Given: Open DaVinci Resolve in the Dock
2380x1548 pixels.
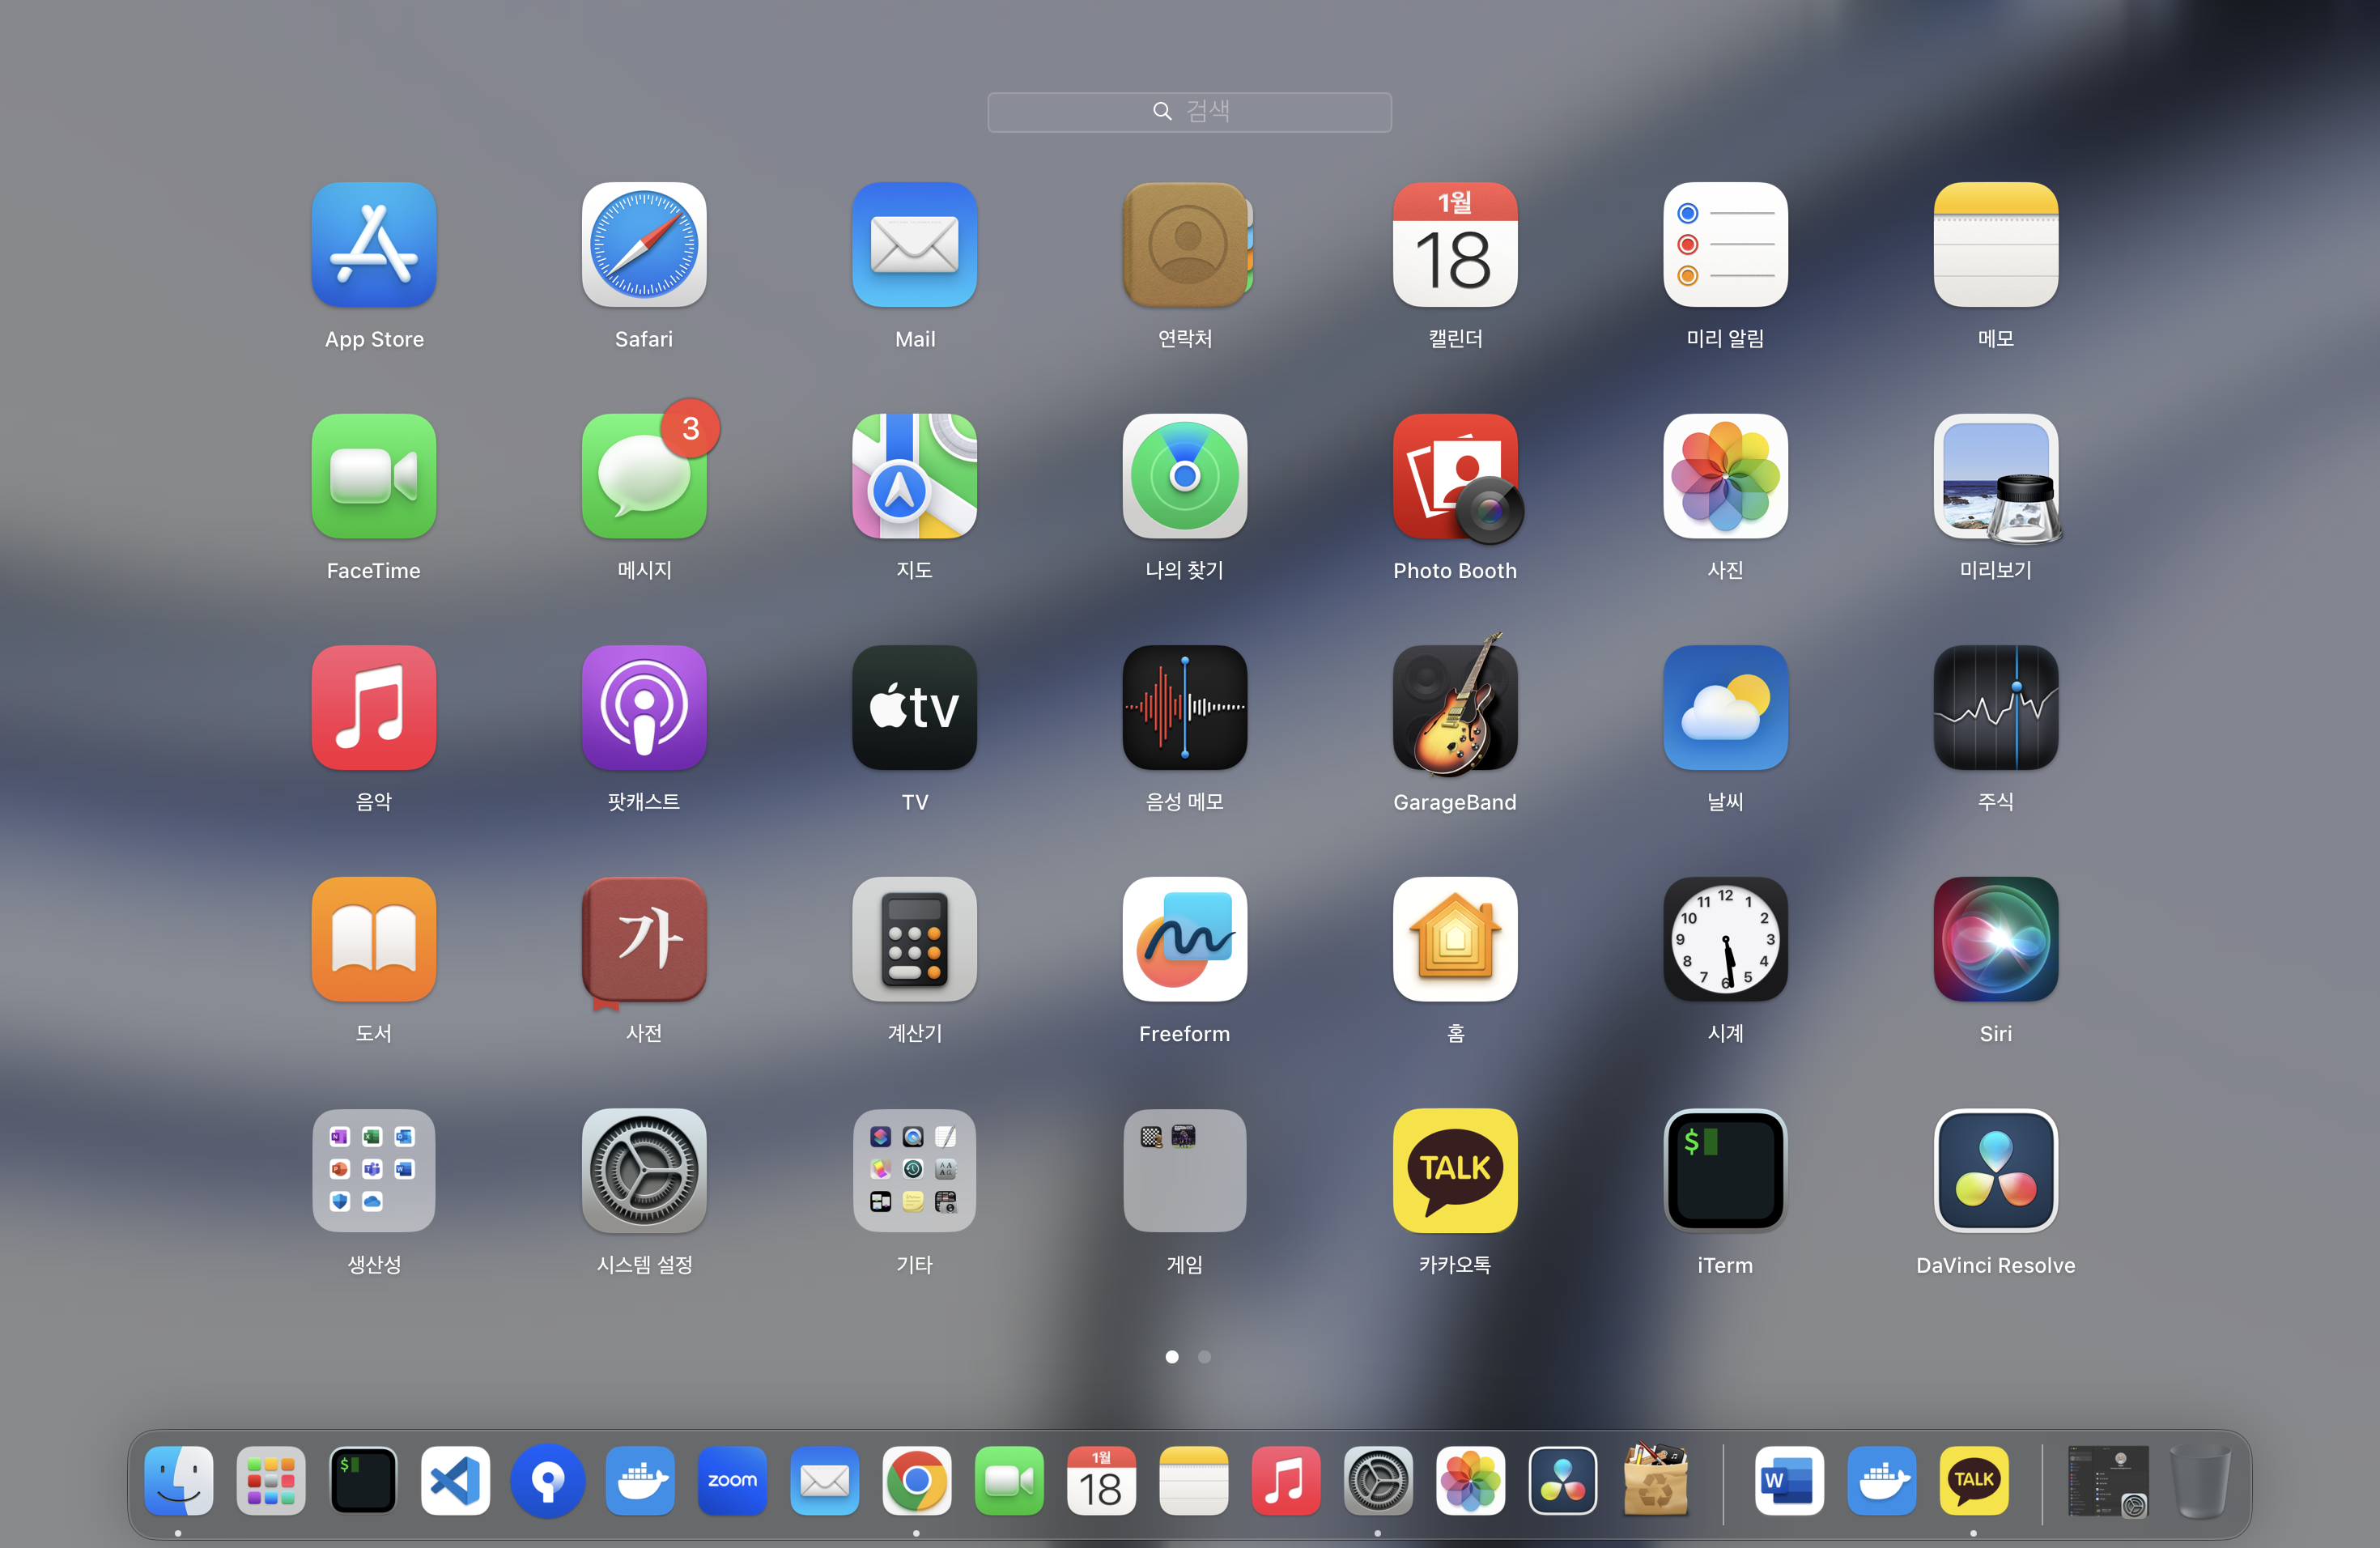Looking at the screenshot, I should [x=1563, y=1480].
